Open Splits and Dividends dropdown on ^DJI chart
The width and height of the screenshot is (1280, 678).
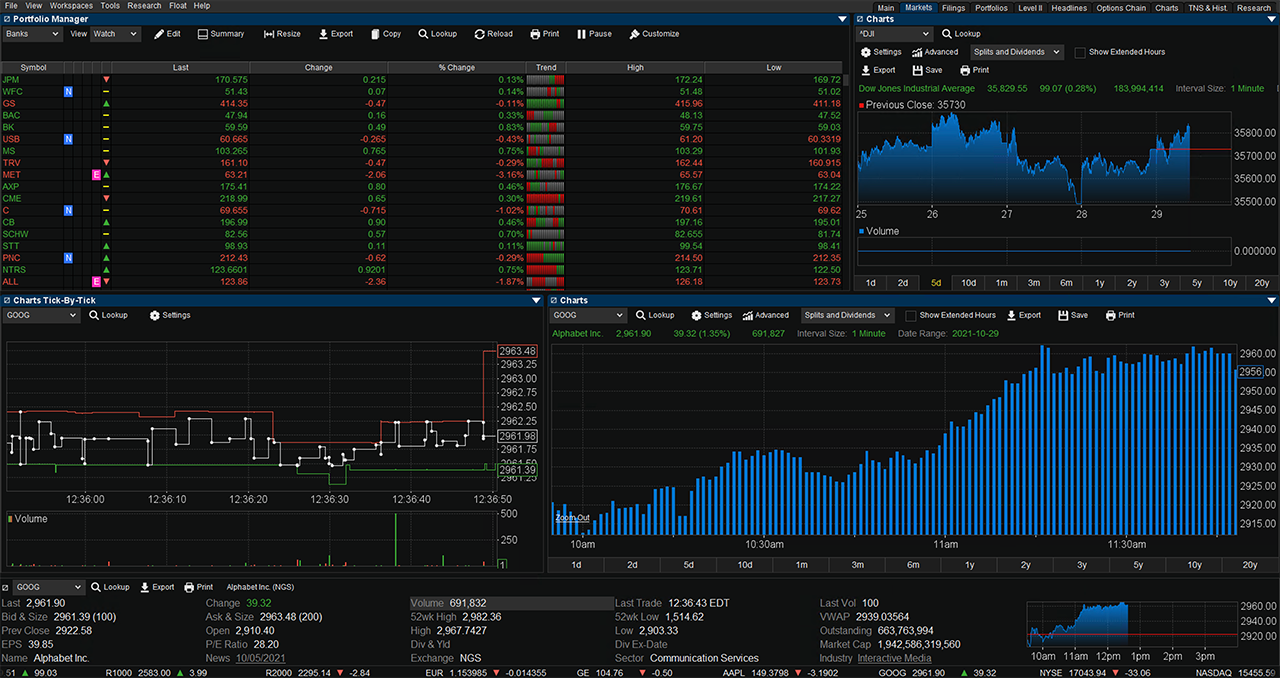1017,52
